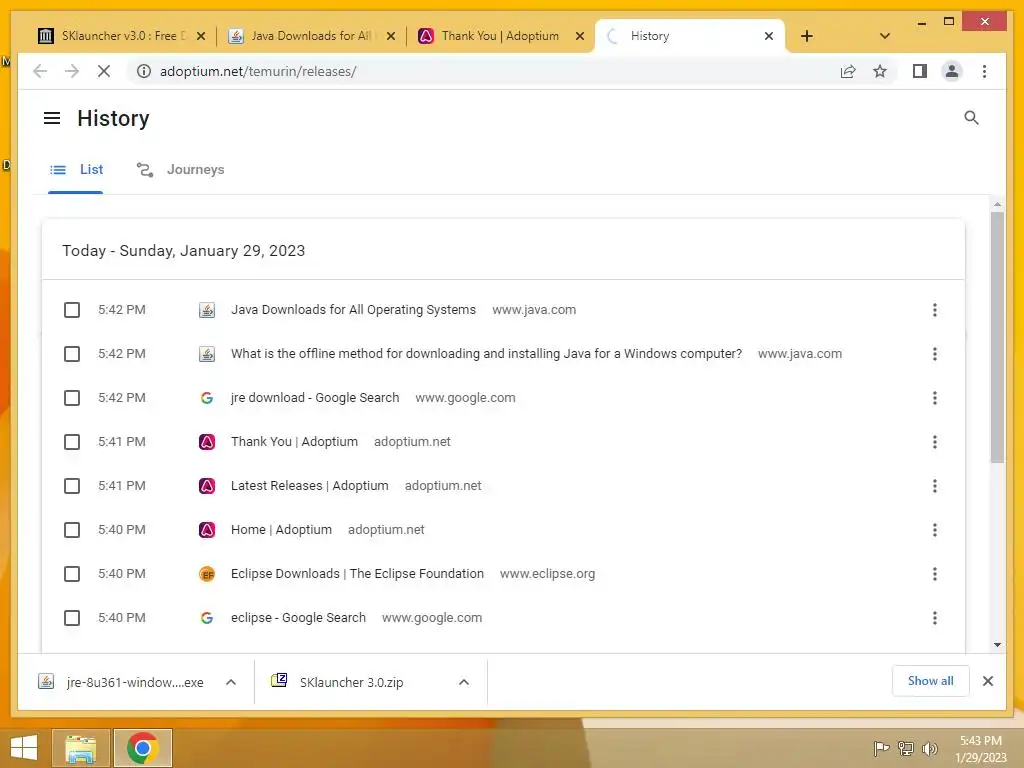This screenshot has height=768, width=1024.
Task: Close the SKlauncher v3.0 tab
Action: pos(201,36)
